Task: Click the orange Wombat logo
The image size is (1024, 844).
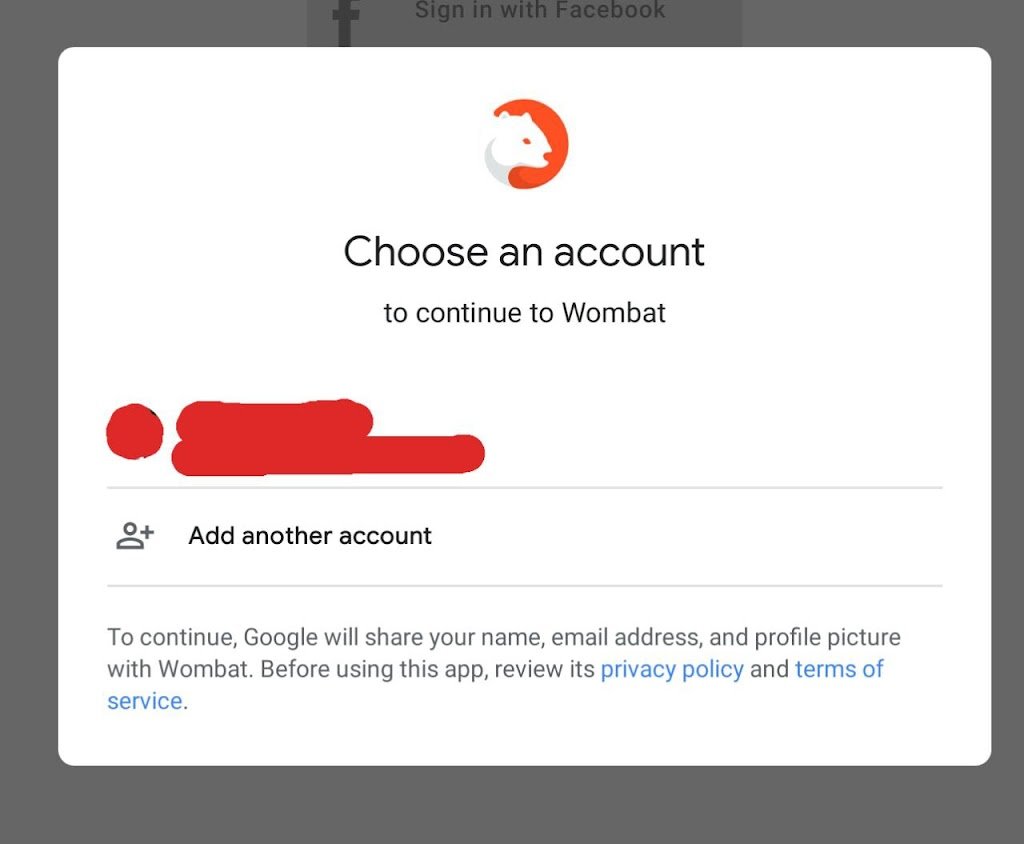Action: 526,144
